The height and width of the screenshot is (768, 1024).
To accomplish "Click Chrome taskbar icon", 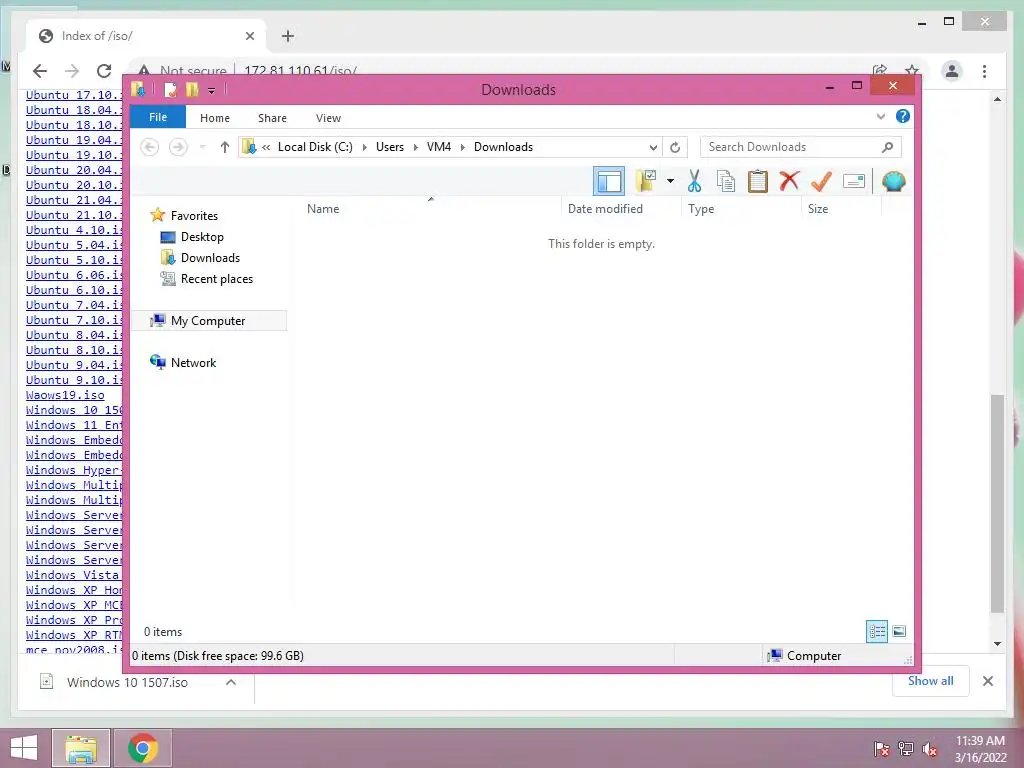I will (142, 748).
